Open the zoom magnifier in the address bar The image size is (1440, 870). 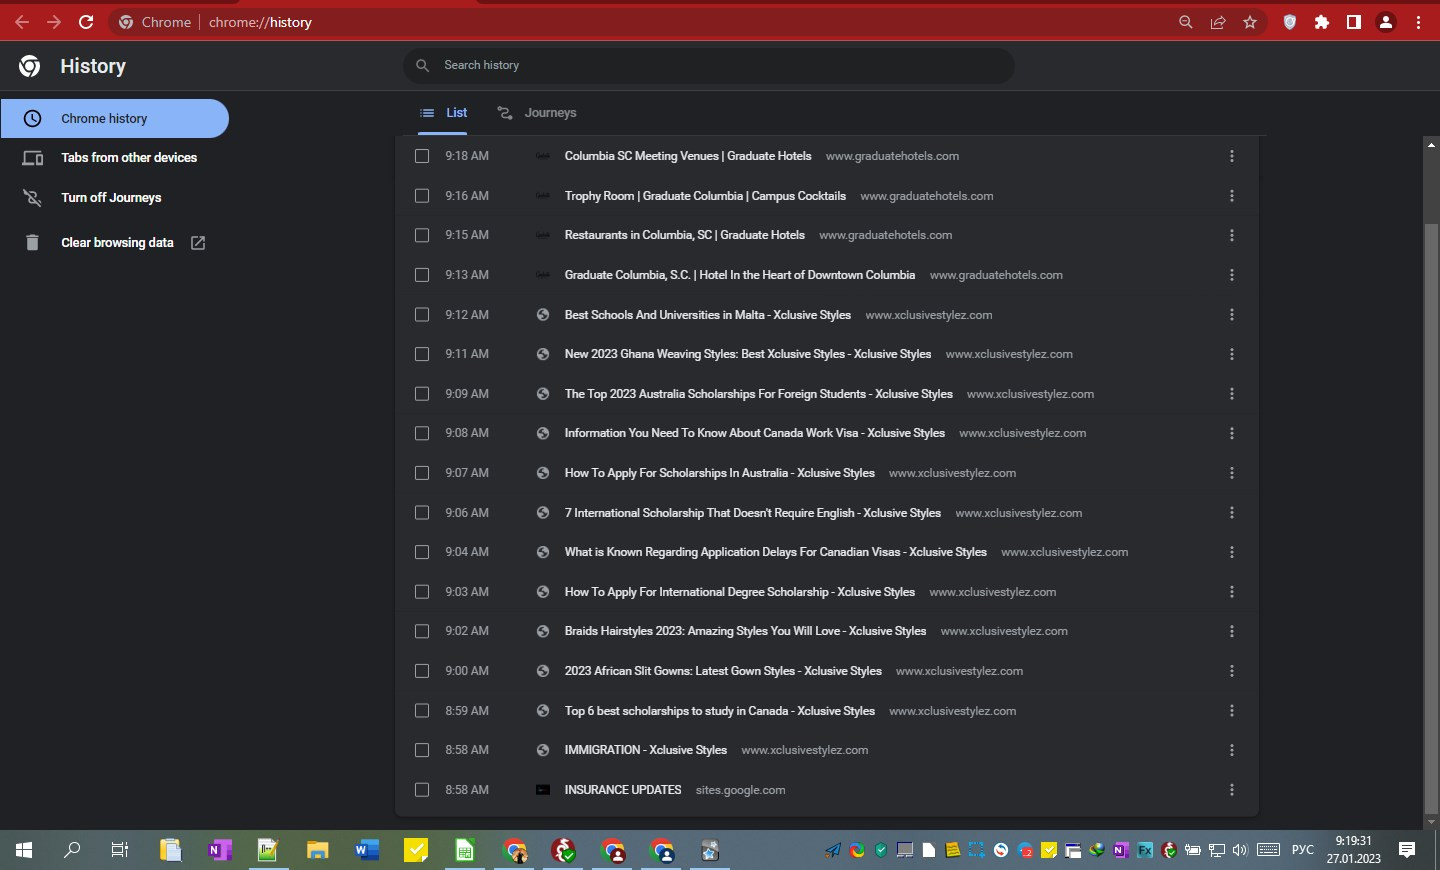click(1186, 22)
